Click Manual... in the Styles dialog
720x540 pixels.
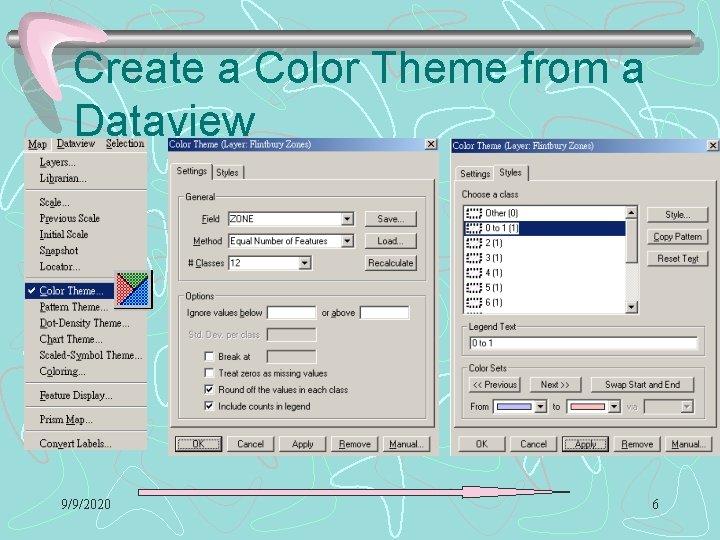[x=688, y=444]
